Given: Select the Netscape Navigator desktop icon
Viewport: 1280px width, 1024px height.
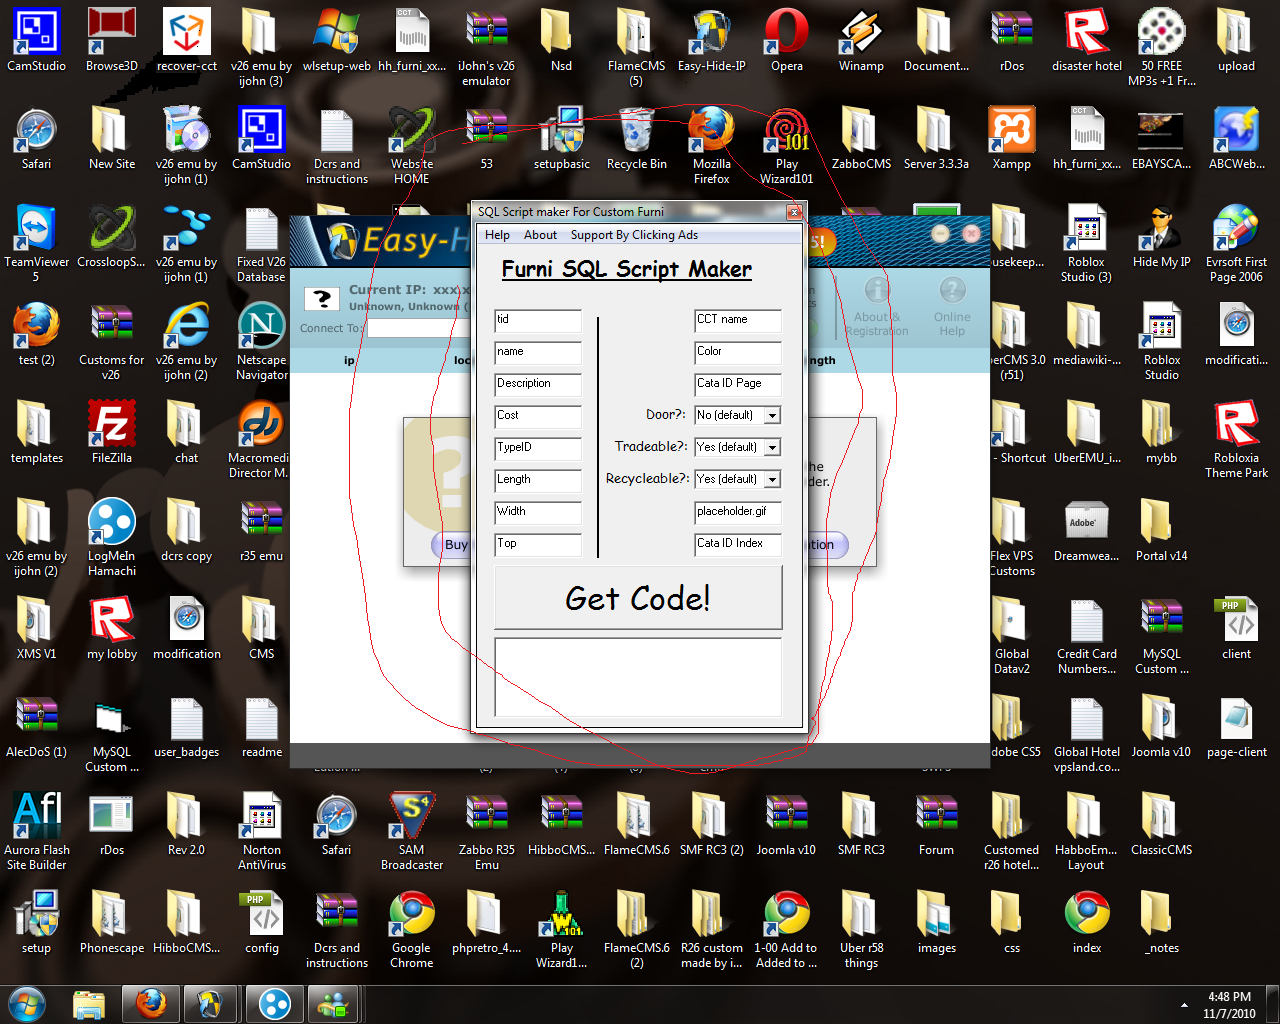Looking at the screenshot, I should [261, 343].
